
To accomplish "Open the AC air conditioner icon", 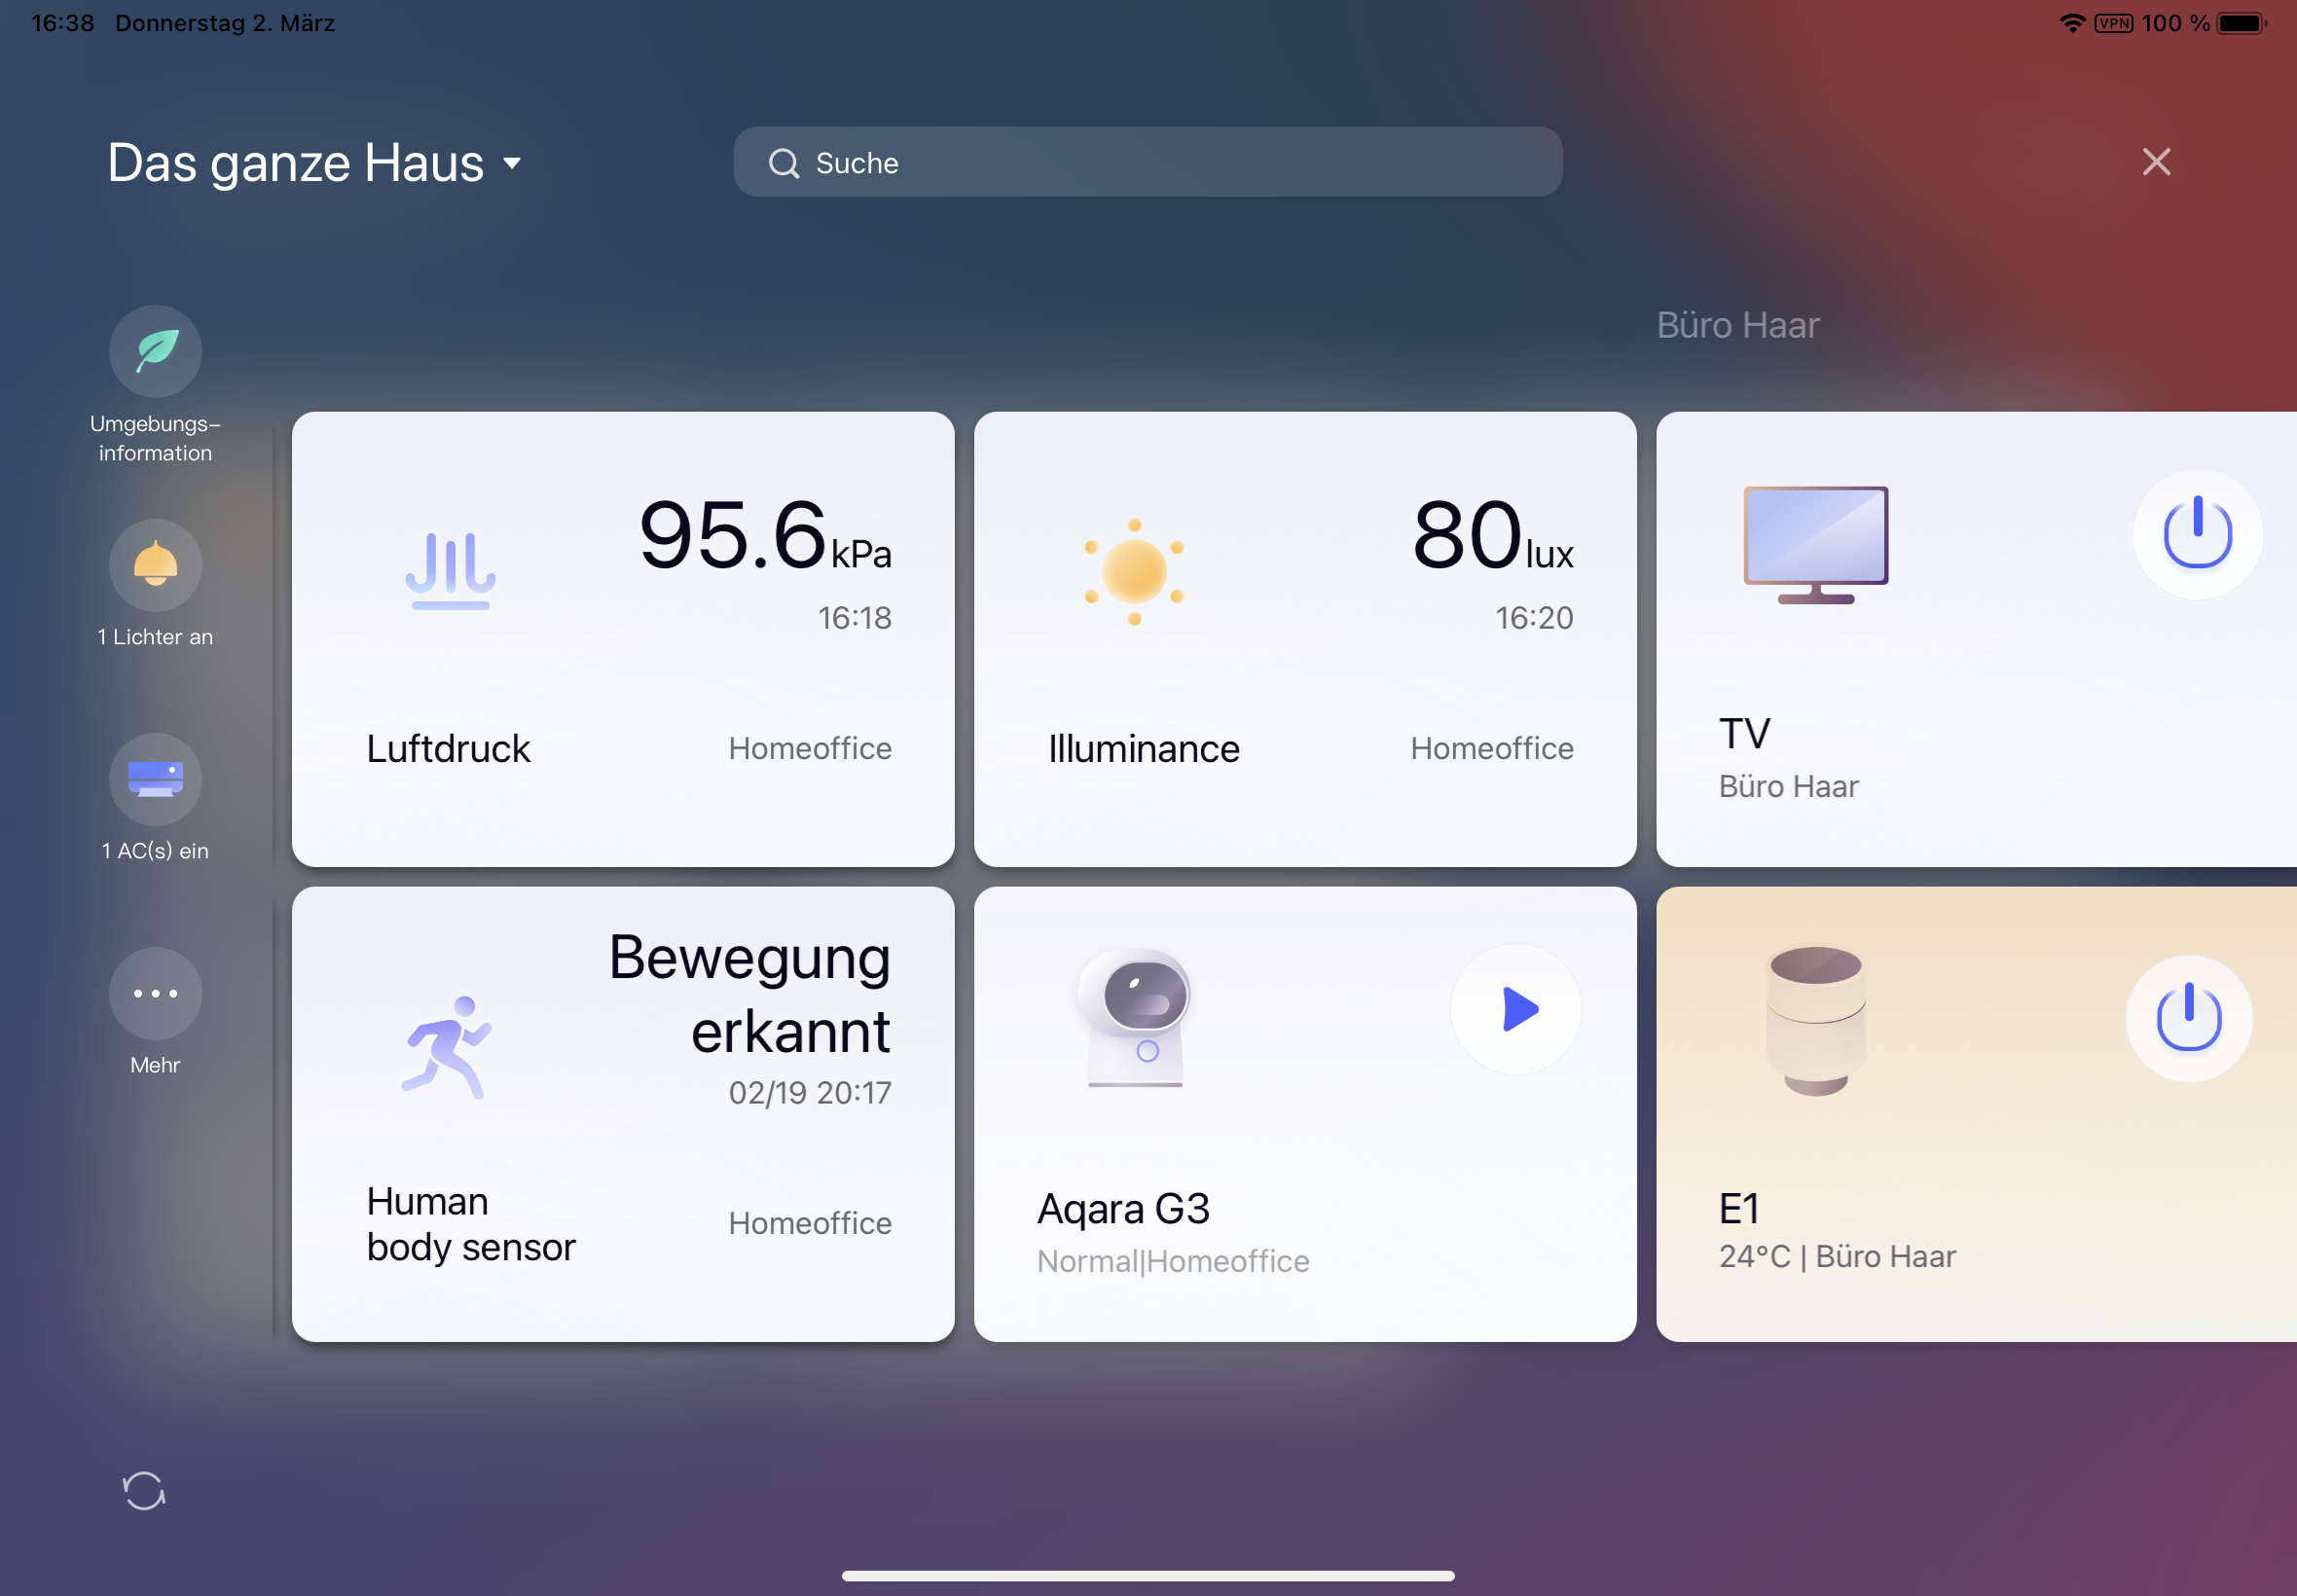I will click(x=155, y=779).
